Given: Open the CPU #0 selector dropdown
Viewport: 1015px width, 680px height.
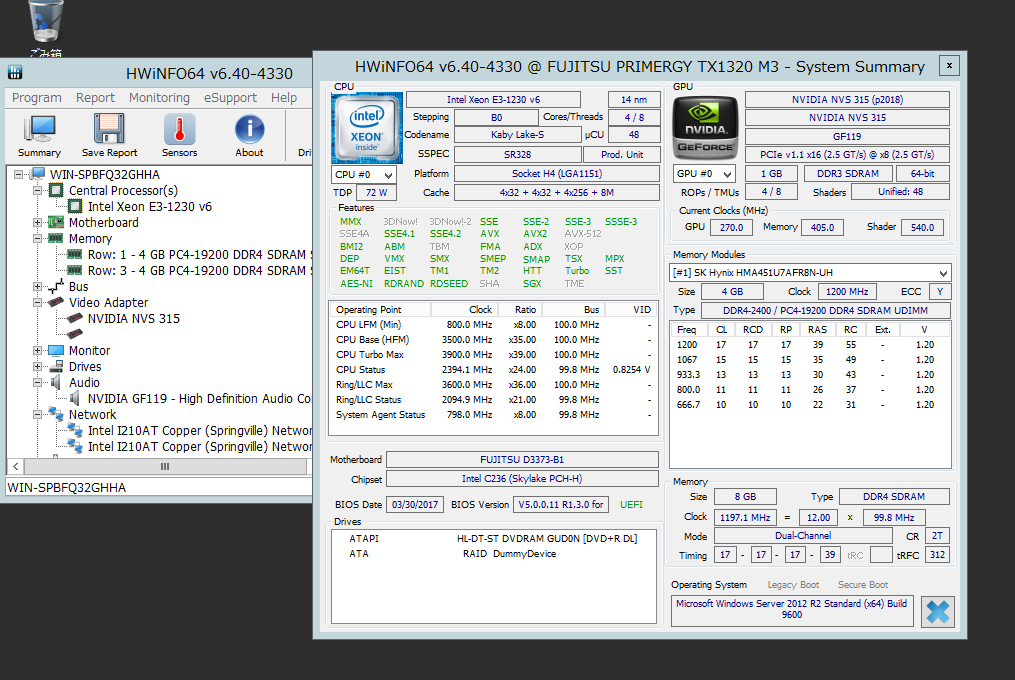Looking at the screenshot, I should point(363,175).
